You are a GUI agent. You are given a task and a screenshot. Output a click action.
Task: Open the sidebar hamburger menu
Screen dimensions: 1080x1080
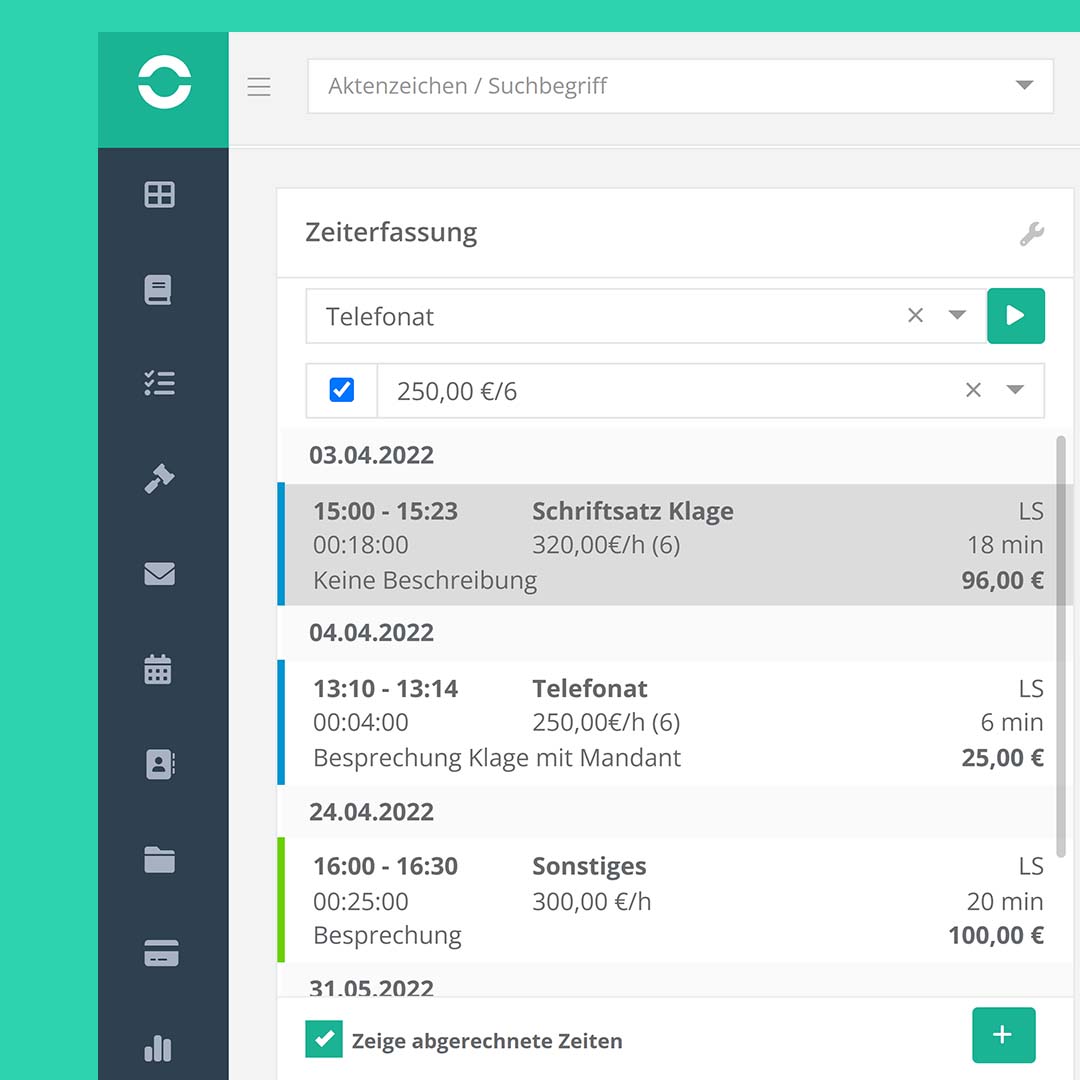click(x=259, y=86)
